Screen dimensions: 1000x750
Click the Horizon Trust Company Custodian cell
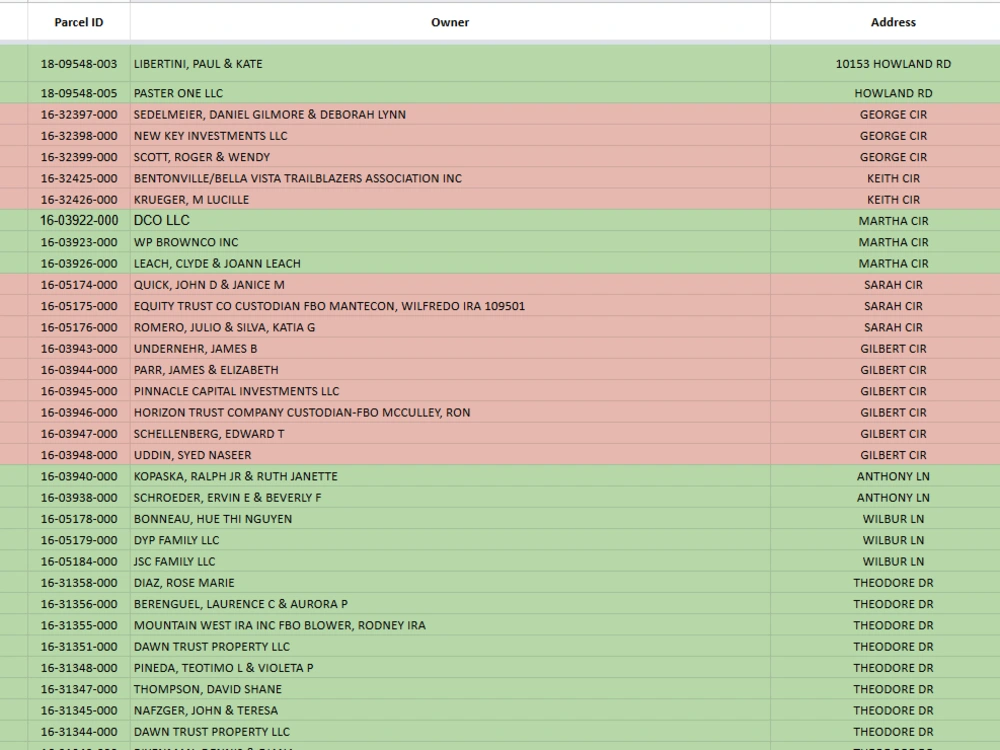(450, 413)
